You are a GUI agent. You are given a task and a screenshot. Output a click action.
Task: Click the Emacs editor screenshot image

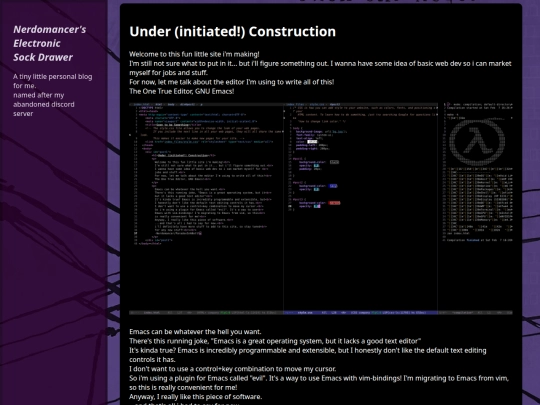coord(321,209)
